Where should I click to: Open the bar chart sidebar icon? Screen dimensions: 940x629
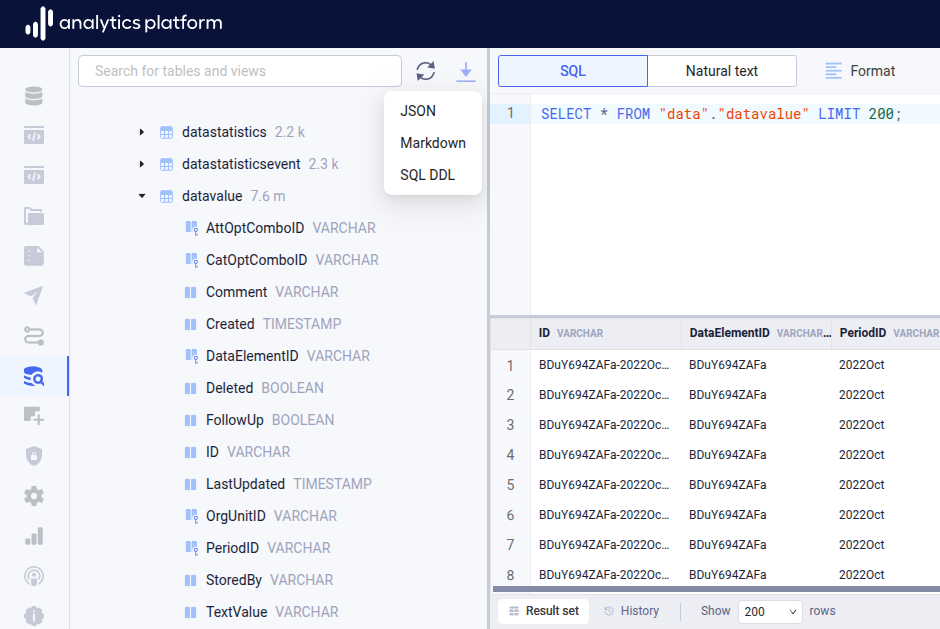[x=34, y=536]
